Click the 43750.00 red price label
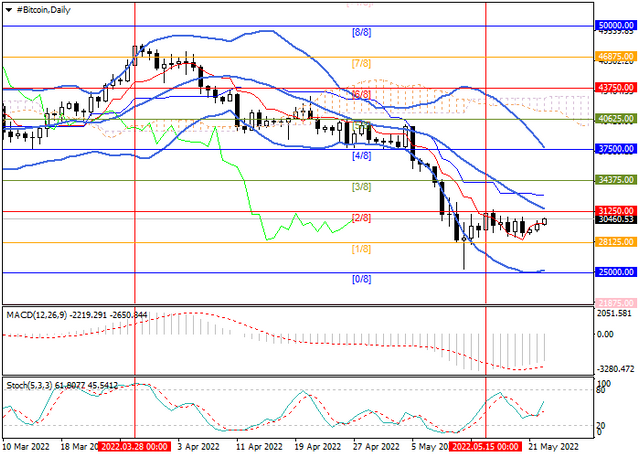This screenshot has width=640, height=457. (616, 87)
